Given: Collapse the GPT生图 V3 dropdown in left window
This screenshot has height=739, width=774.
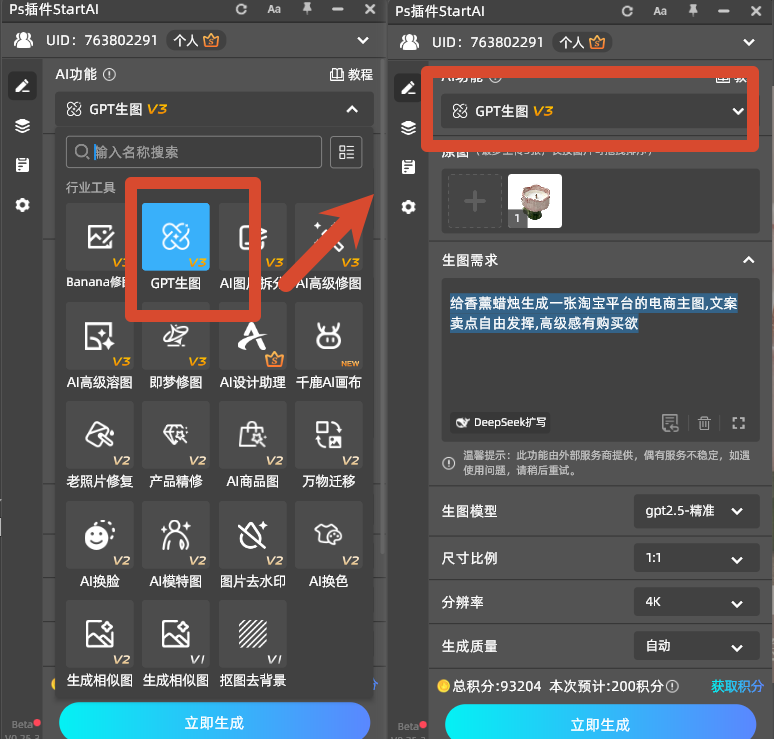Looking at the screenshot, I should pyautogui.click(x=352, y=109).
